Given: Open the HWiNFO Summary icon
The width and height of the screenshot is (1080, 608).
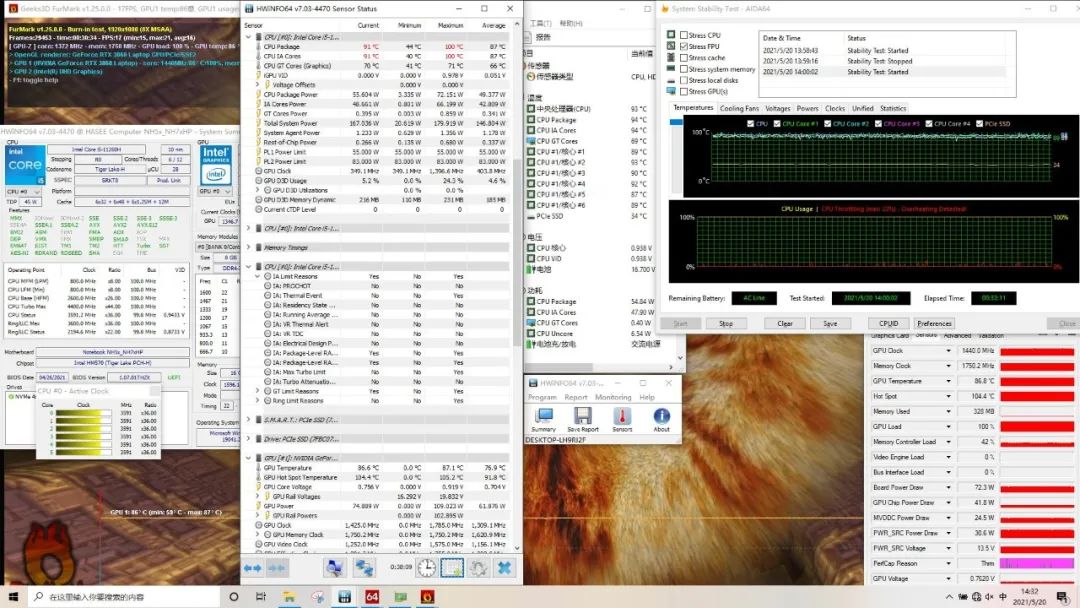Looking at the screenshot, I should 544,417.
